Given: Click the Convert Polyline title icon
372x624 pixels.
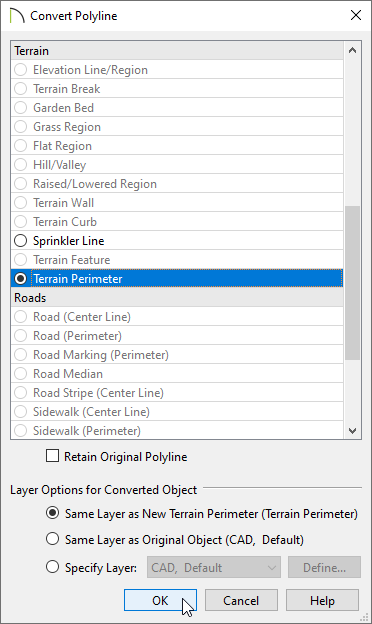Looking at the screenshot, I should (x=17, y=16).
